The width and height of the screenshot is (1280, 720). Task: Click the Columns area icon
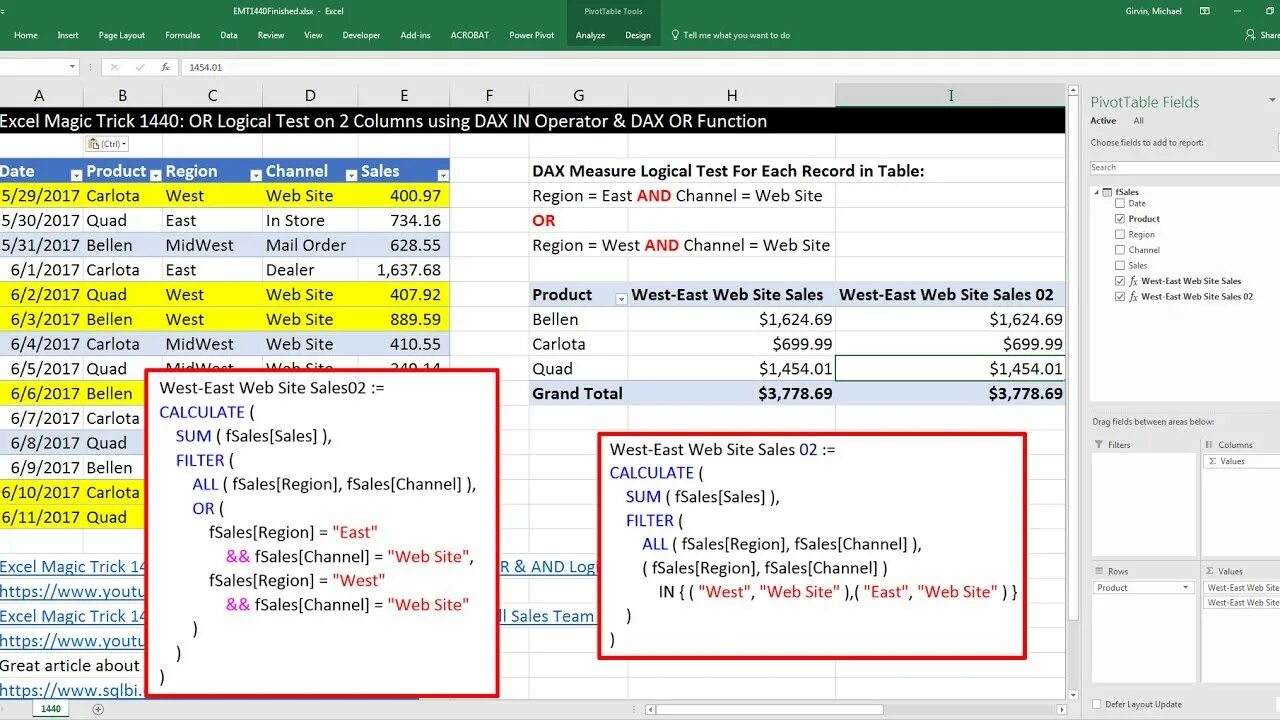click(1210, 445)
